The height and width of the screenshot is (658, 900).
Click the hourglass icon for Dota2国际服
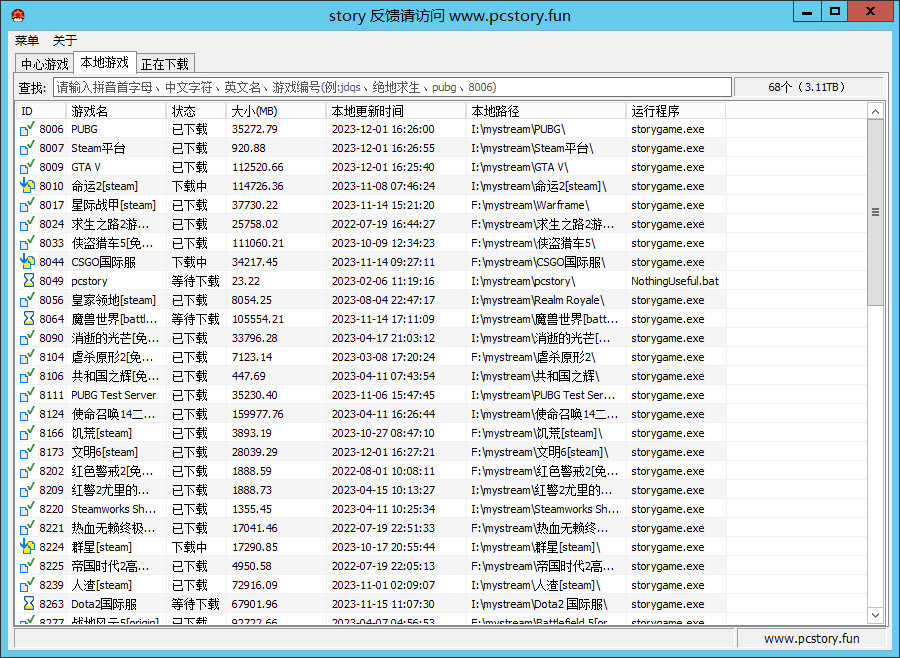pyautogui.click(x=28, y=604)
